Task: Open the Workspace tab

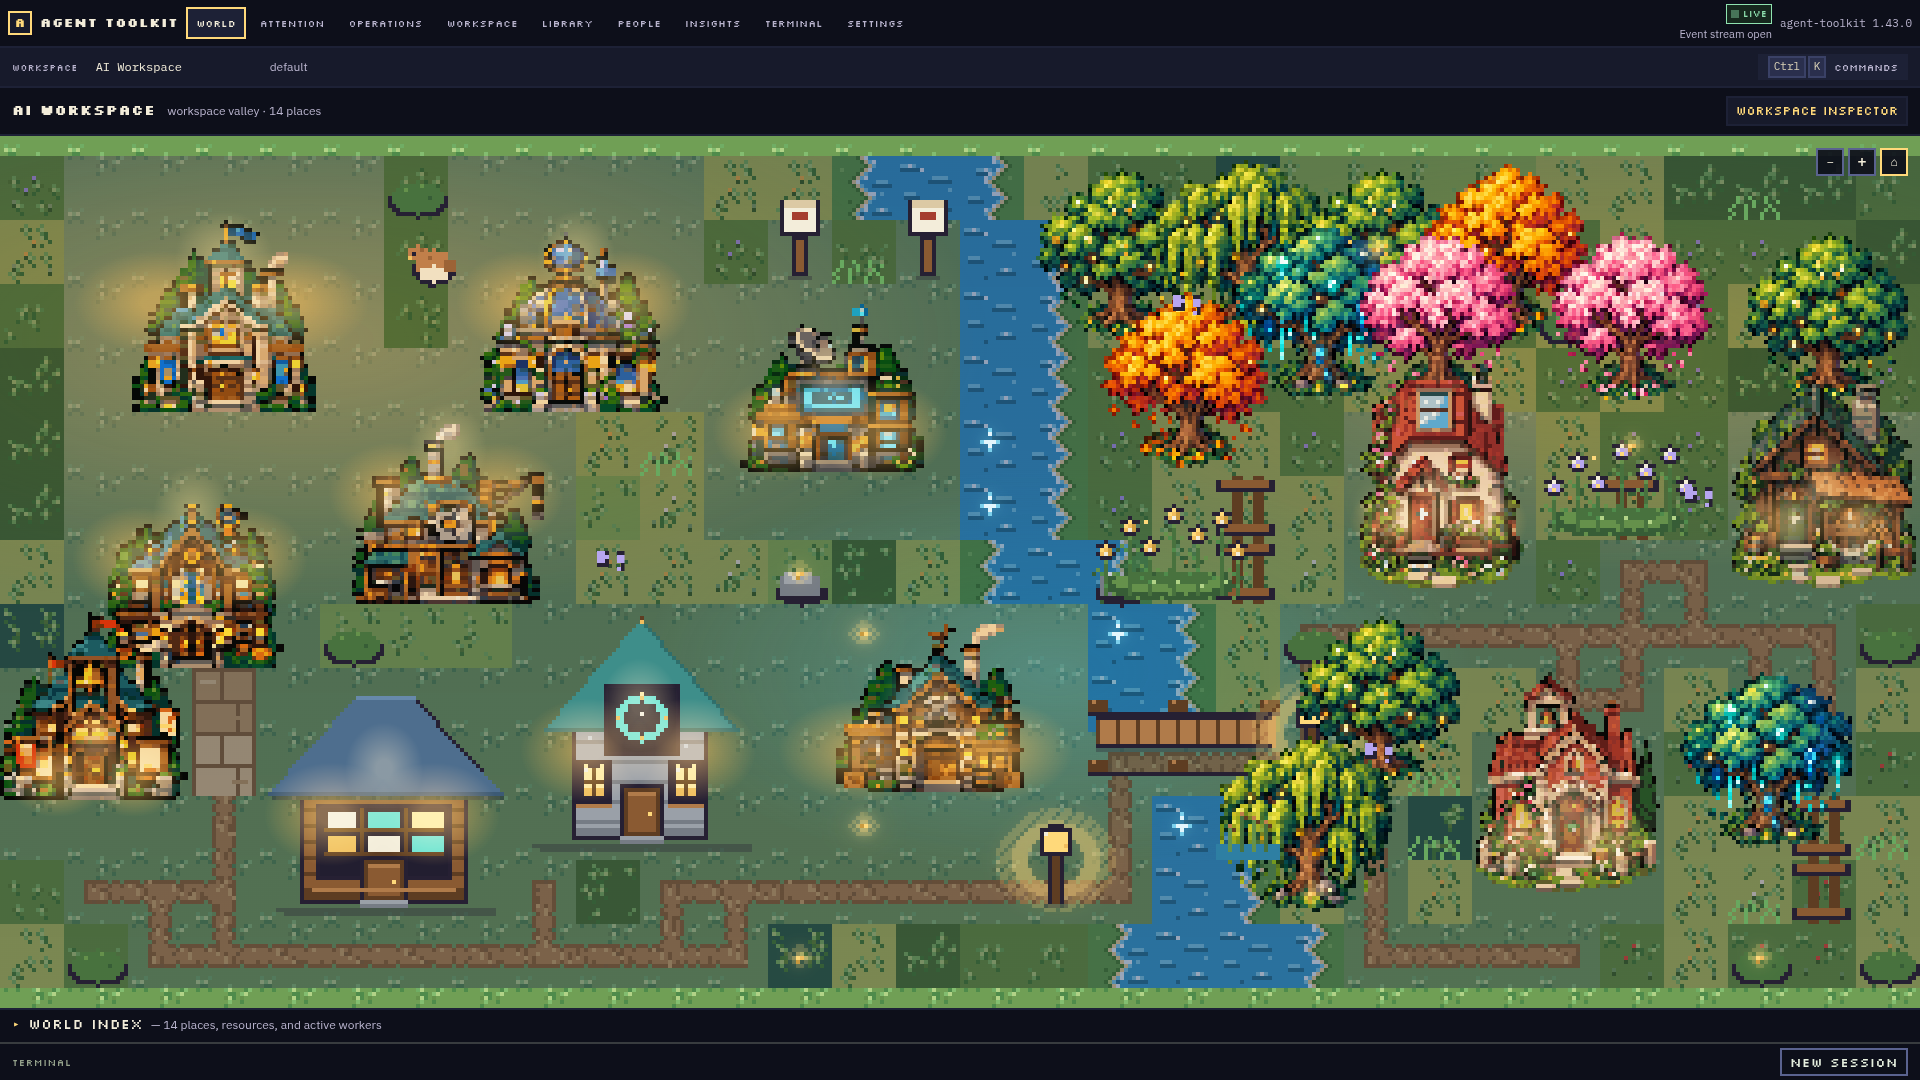Action: point(482,23)
